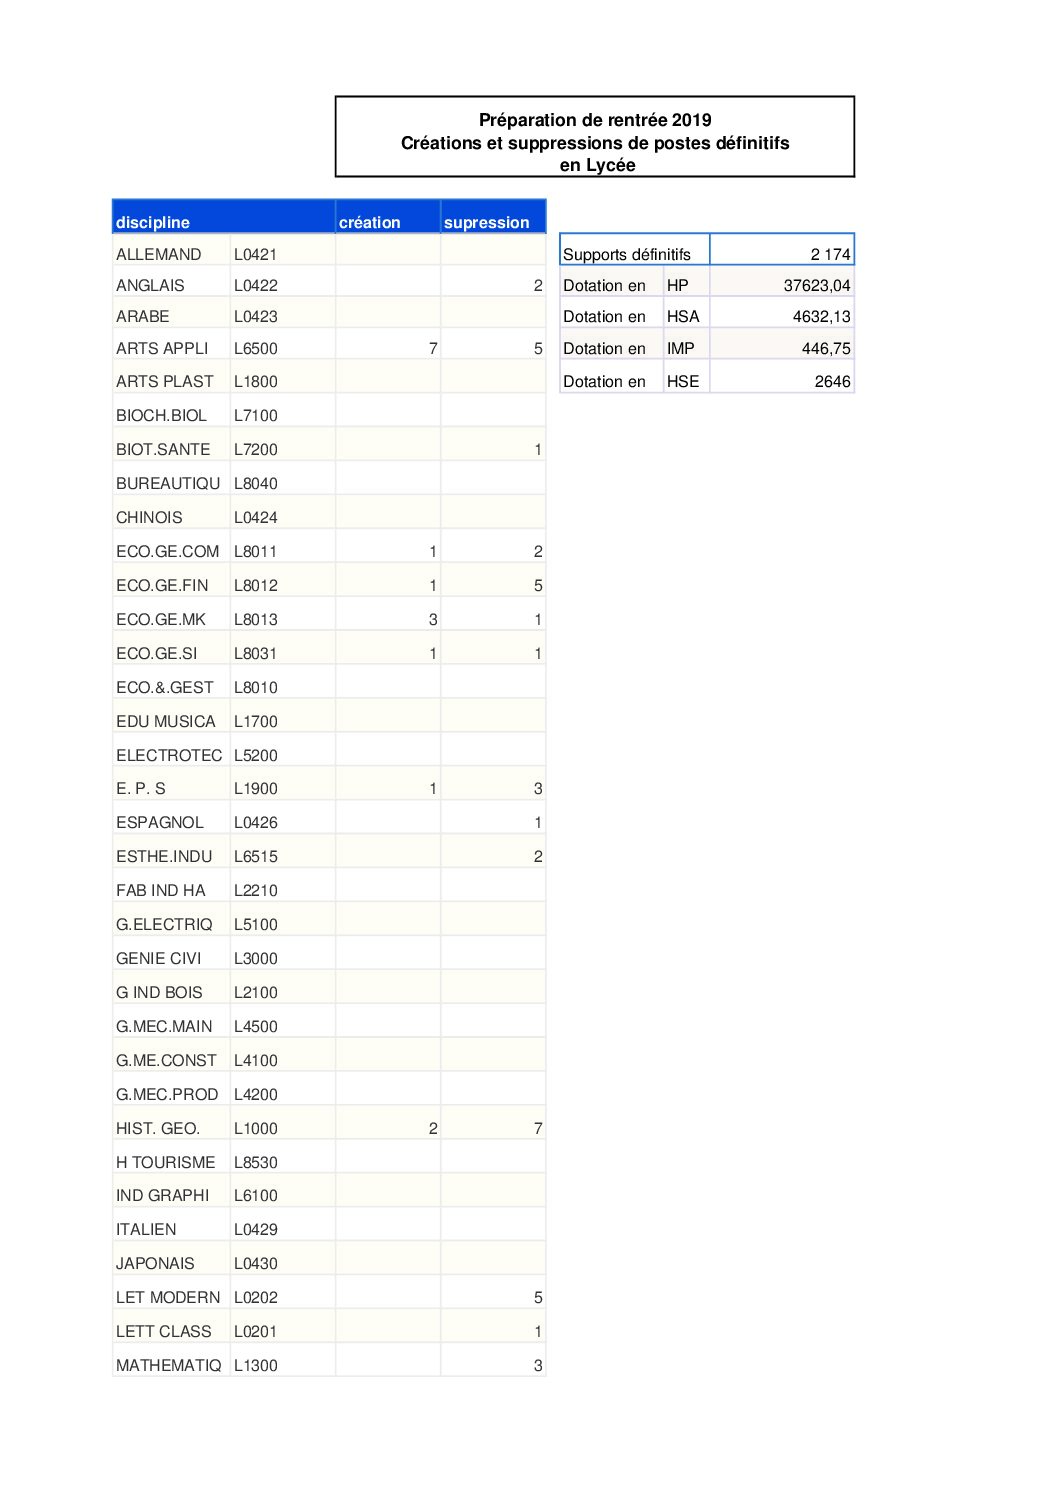The height and width of the screenshot is (1497, 1058).
Task: Click E. P. S supression value 3
Action: [493, 784]
